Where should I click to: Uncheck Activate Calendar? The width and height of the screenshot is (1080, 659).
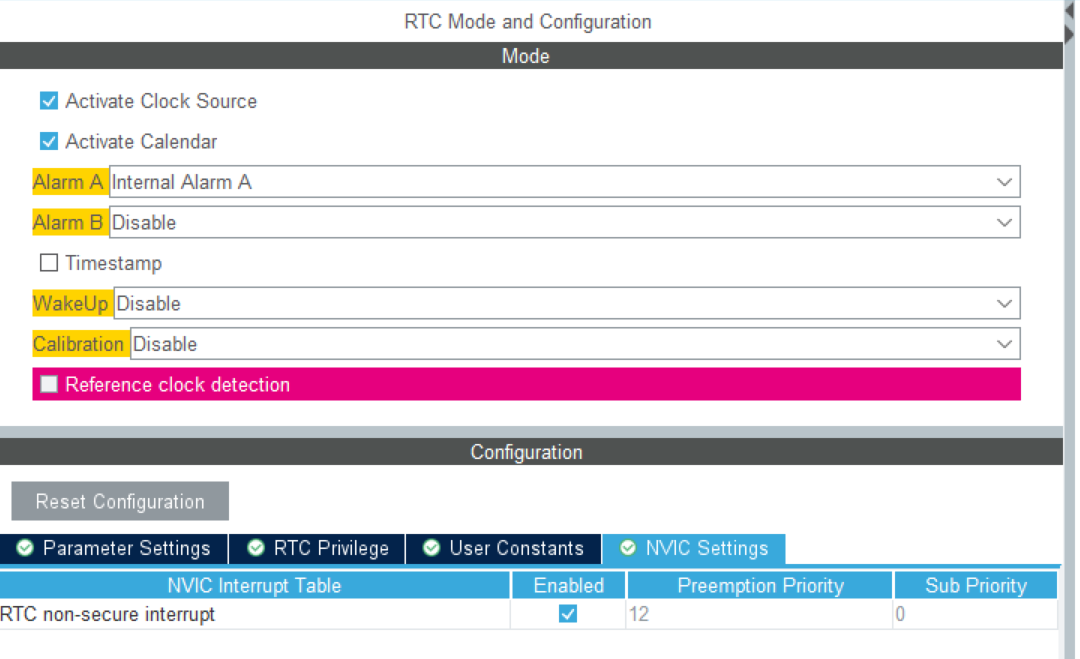click(48, 141)
